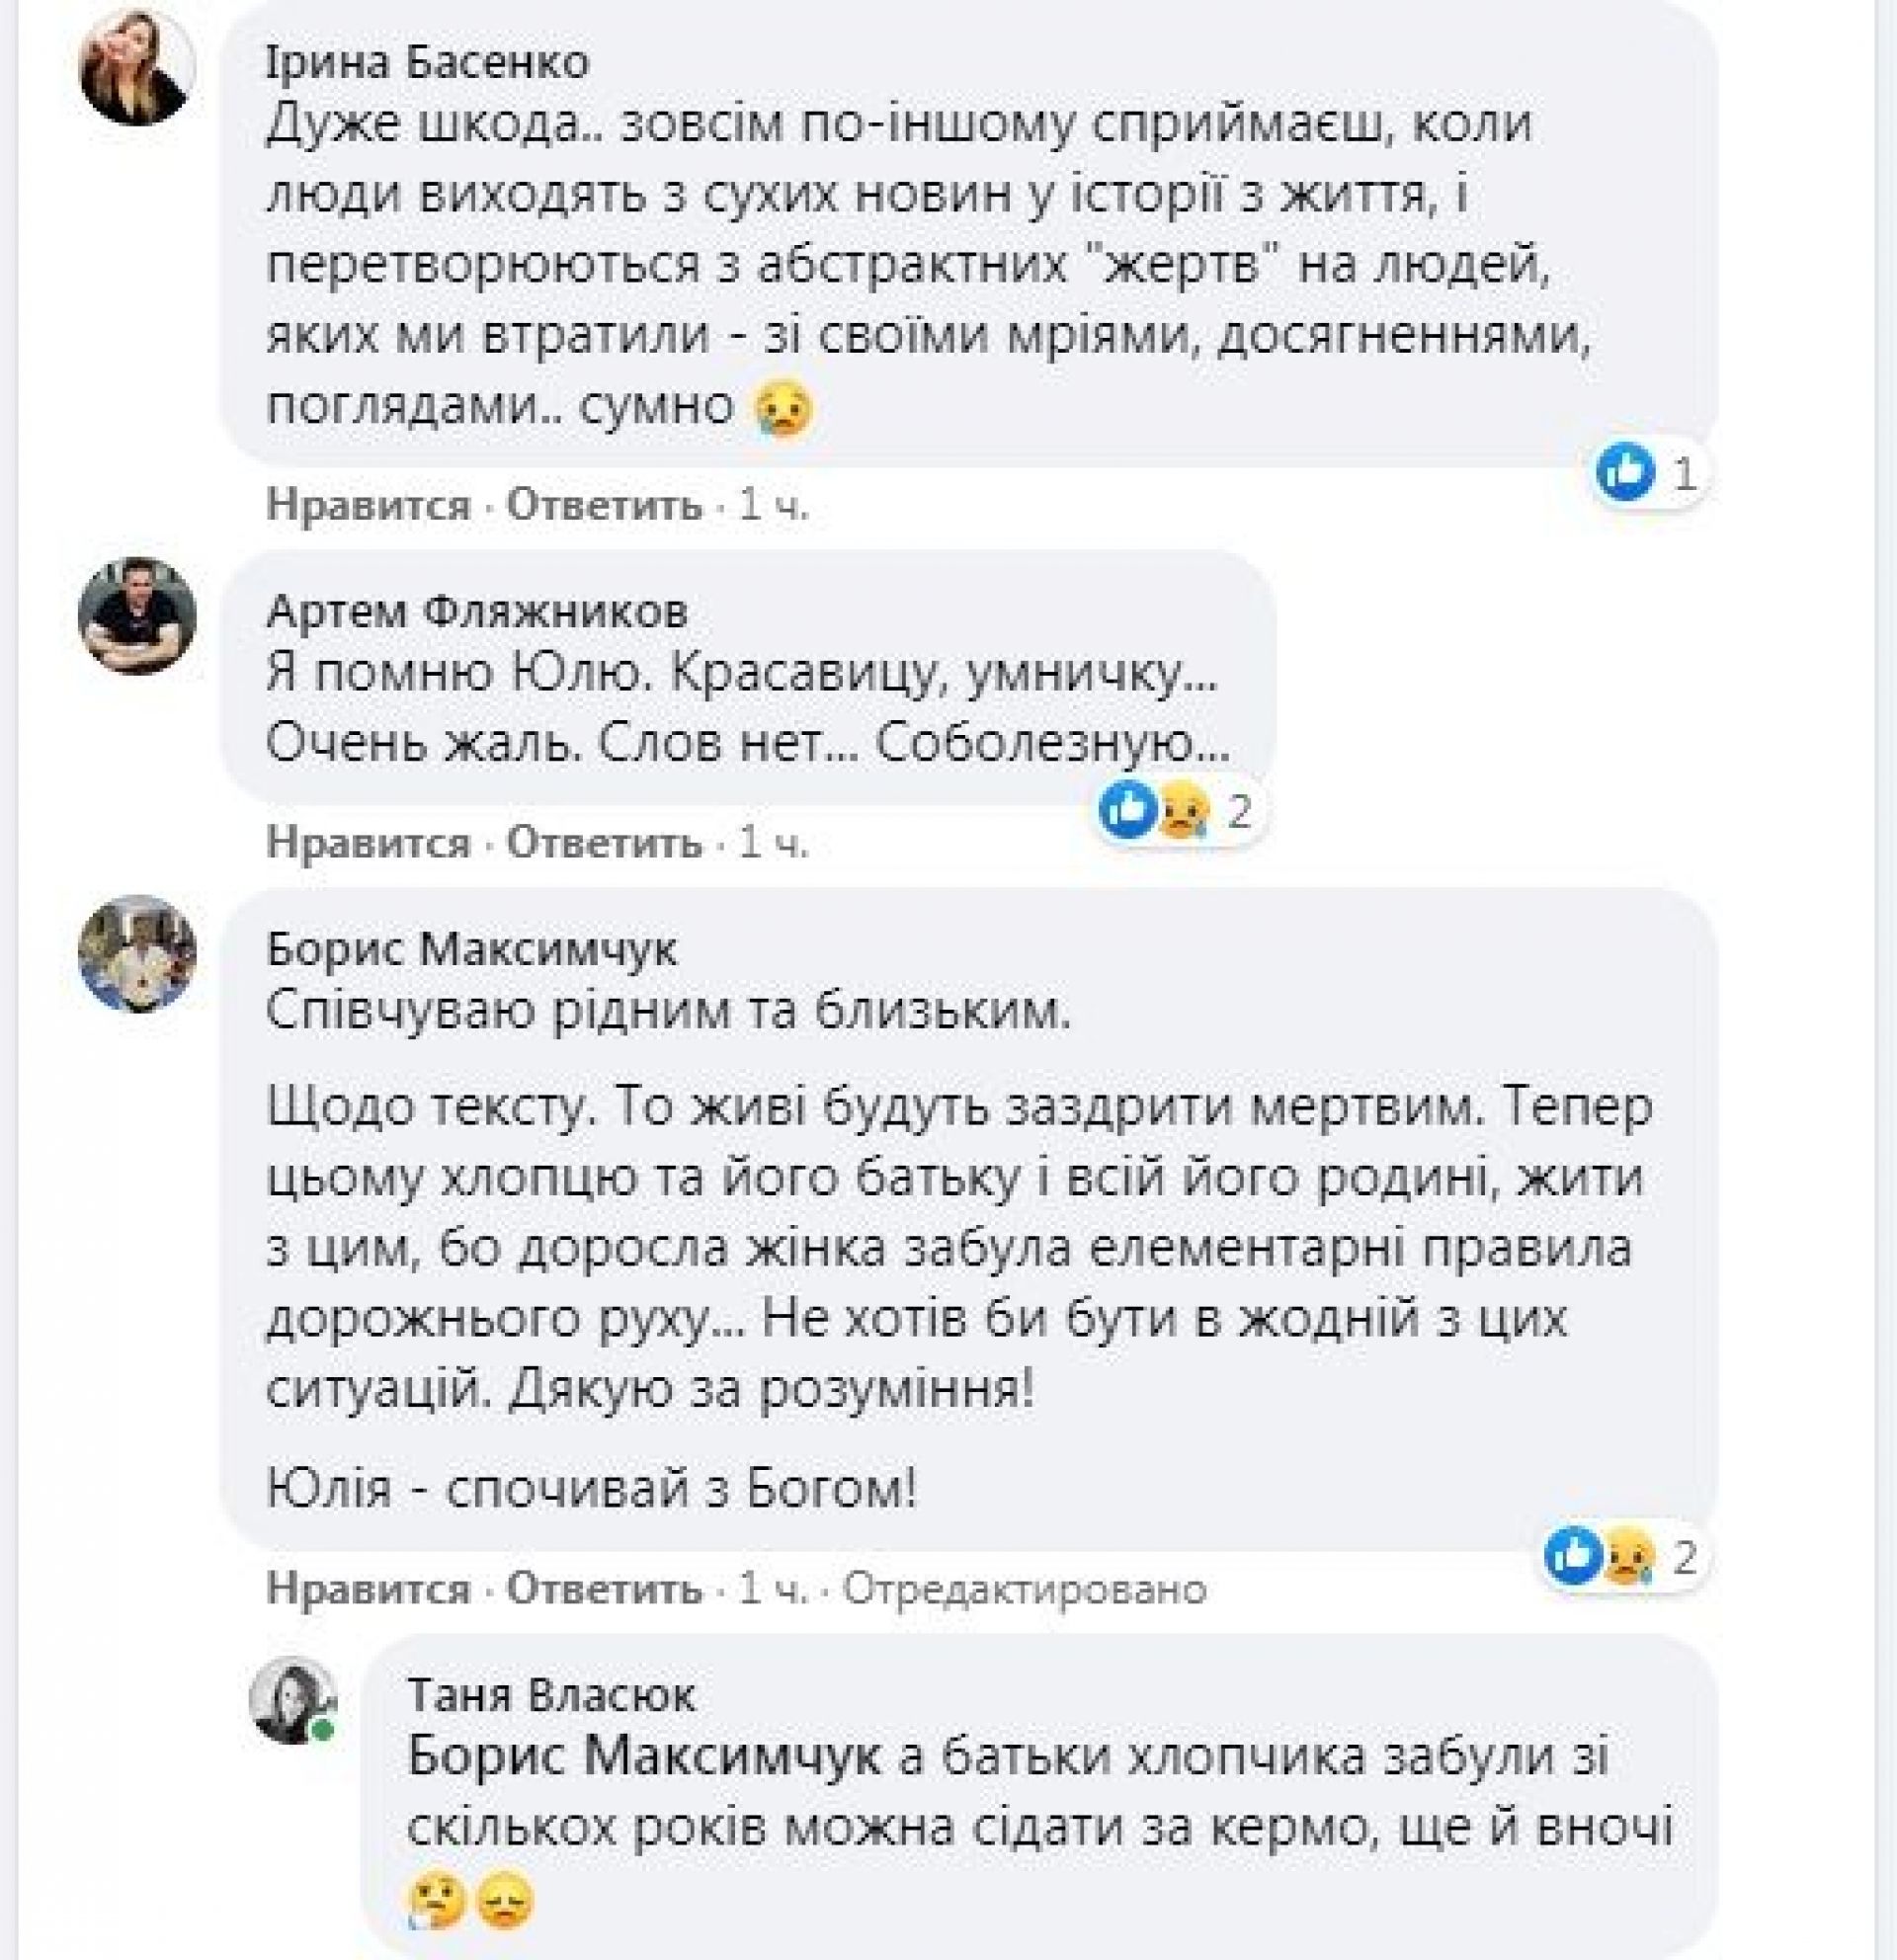
Task: Click Артем Фляжников's profile avatar
Action: click(137, 616)
